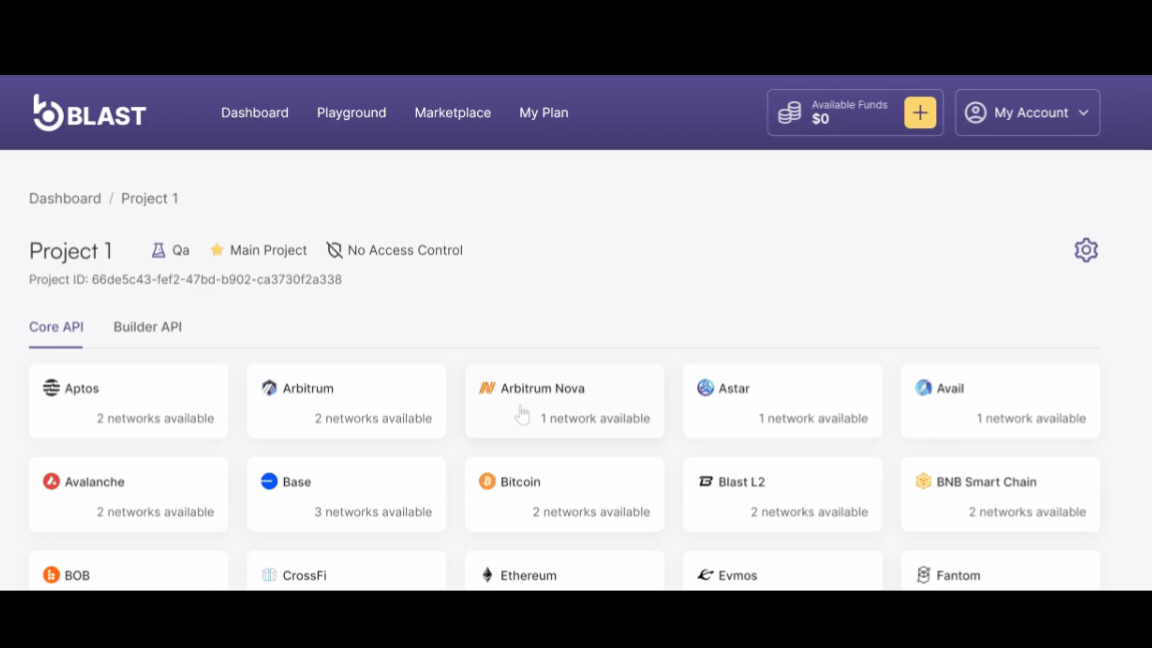This screenshot has height=648, width=1152.
Task: Click Base '3 networks available' text
Action: (373, 511)
